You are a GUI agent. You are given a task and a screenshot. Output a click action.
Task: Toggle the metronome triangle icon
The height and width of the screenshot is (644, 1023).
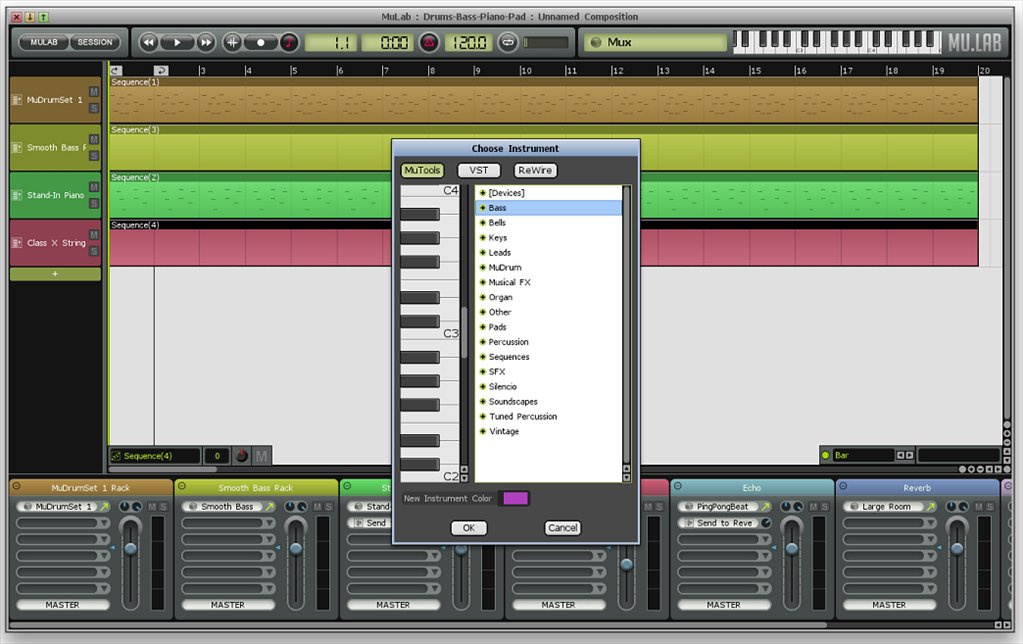pyautogui.click(x=429, y=42)
